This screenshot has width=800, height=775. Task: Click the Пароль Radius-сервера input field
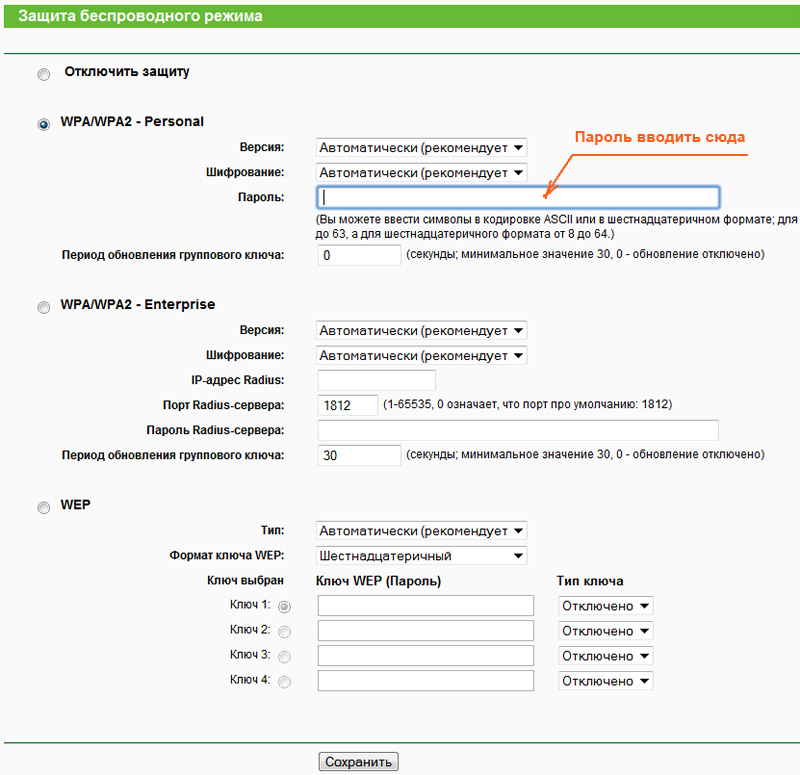click(x=518, y=430)
